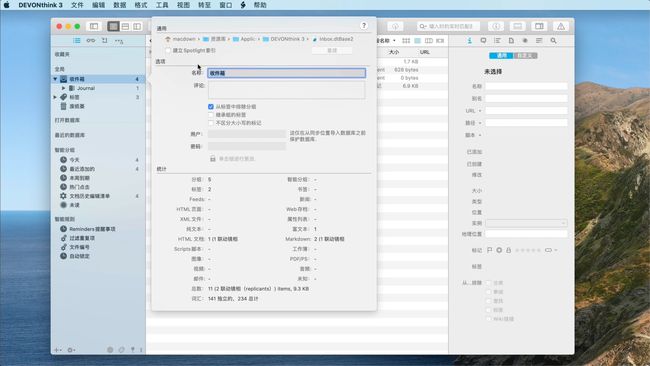Open the annotations speech bubble inspector
Viewport: 650px width, 366px height.
(483, 41)
